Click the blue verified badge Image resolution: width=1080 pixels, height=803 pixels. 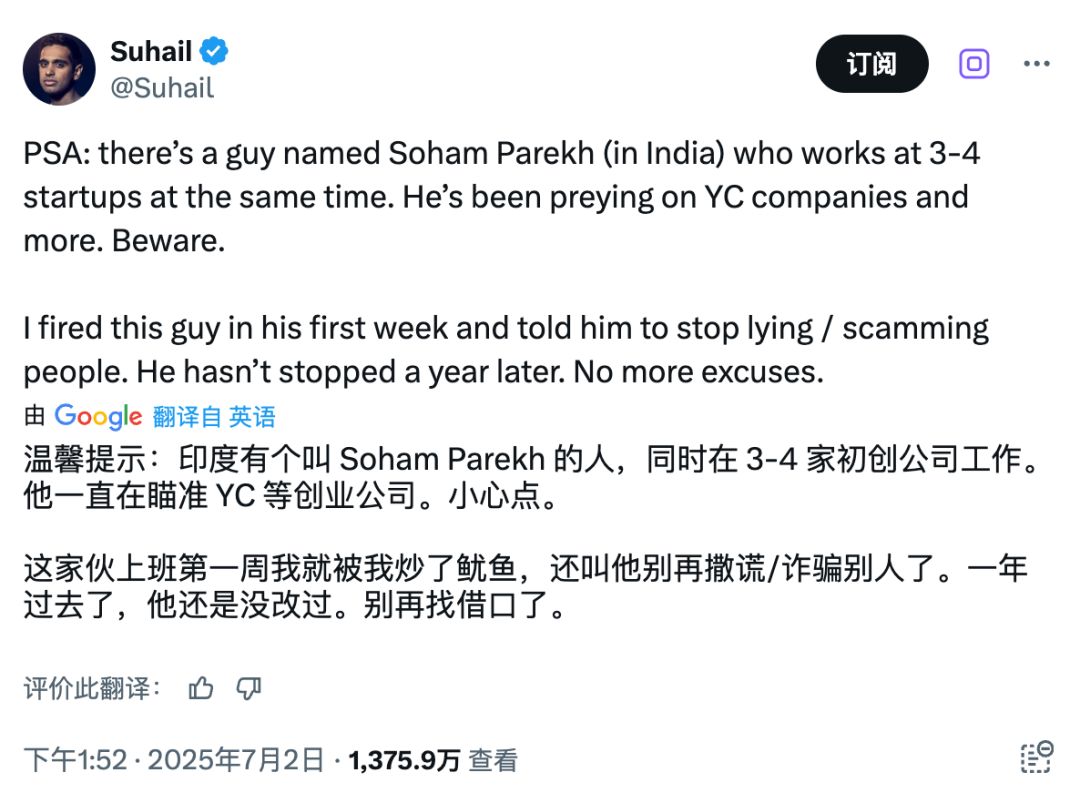(x=214, y=51)
